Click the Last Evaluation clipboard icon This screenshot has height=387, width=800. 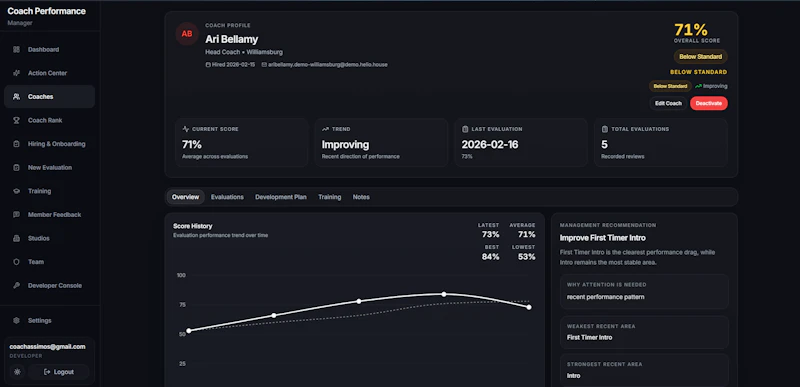(465, 129)
